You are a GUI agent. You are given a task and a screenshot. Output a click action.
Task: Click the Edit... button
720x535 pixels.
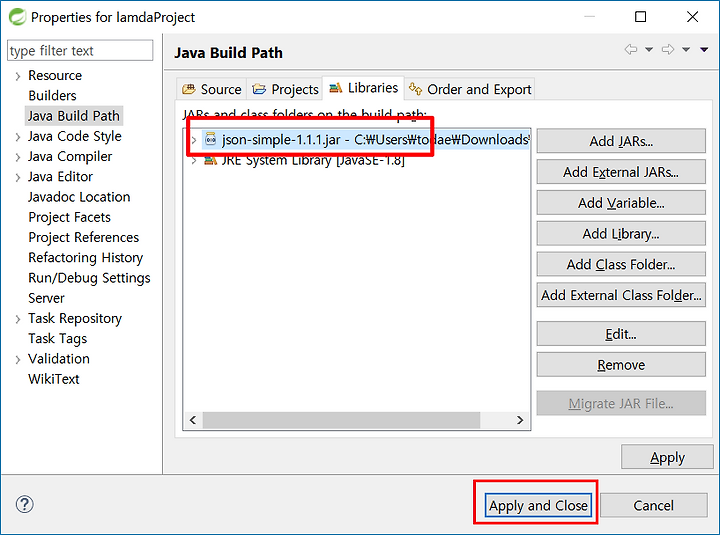coord(621,334)
